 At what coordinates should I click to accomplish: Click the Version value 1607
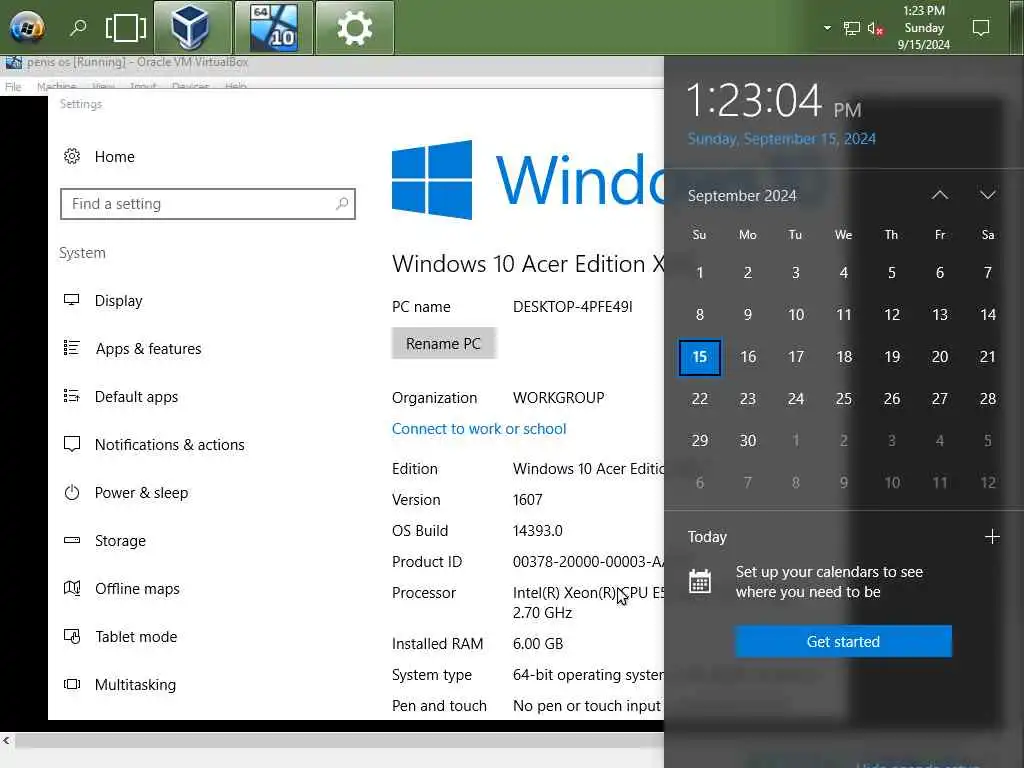click(x=528, y=500)
